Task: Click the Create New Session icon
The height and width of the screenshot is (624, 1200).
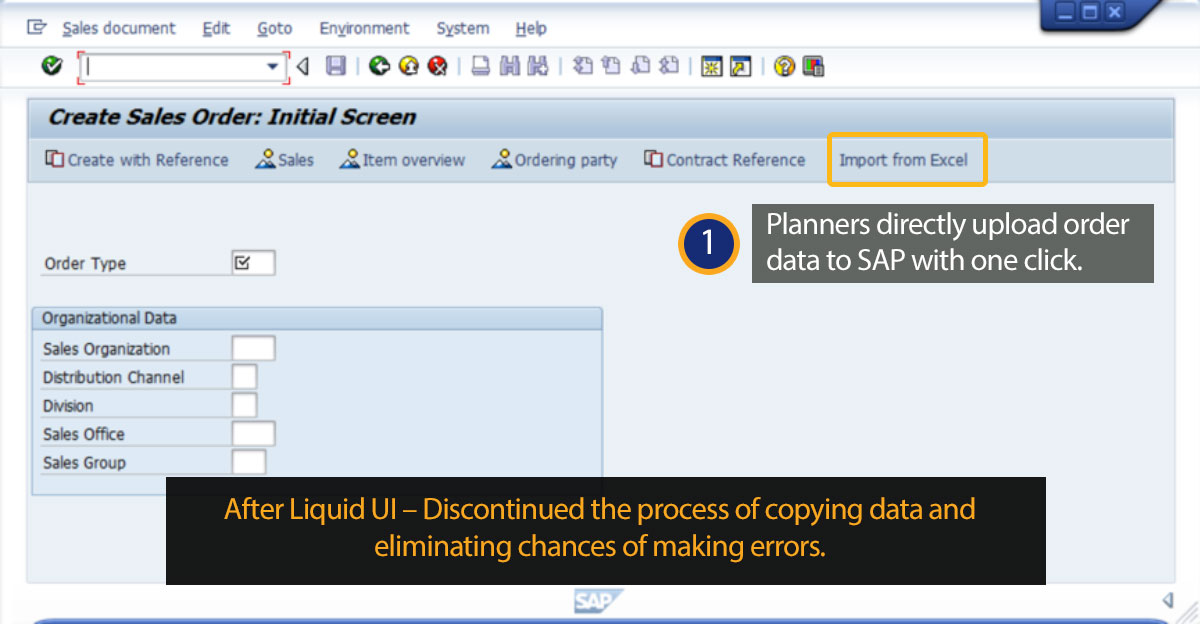Action: pyautogui.click(x=712, y=66)
